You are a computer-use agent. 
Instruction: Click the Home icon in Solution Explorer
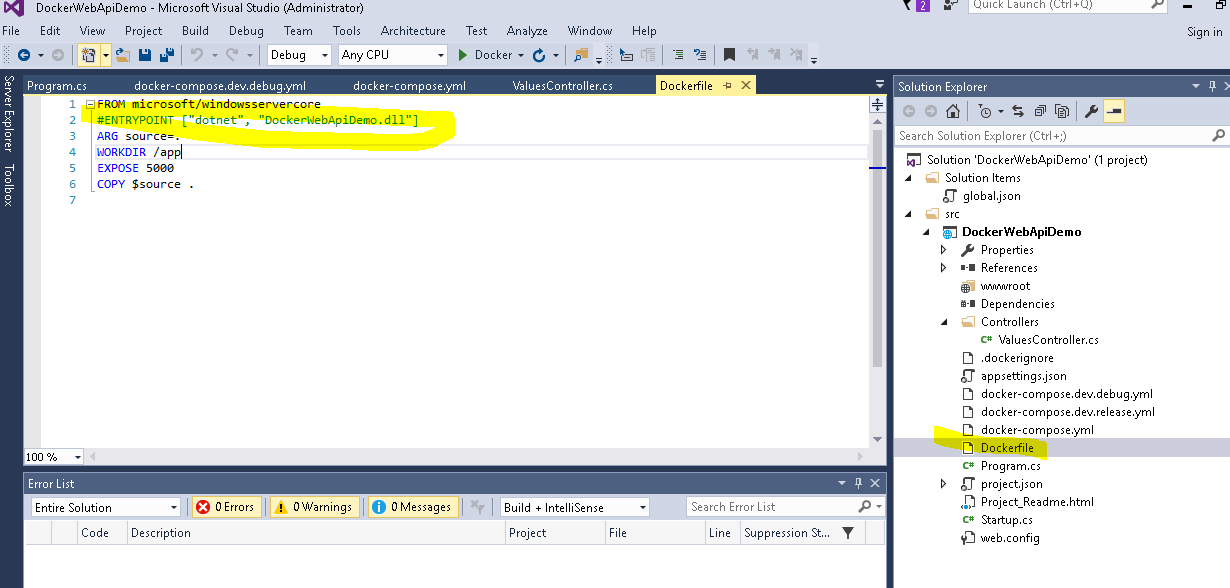point(953,111)
